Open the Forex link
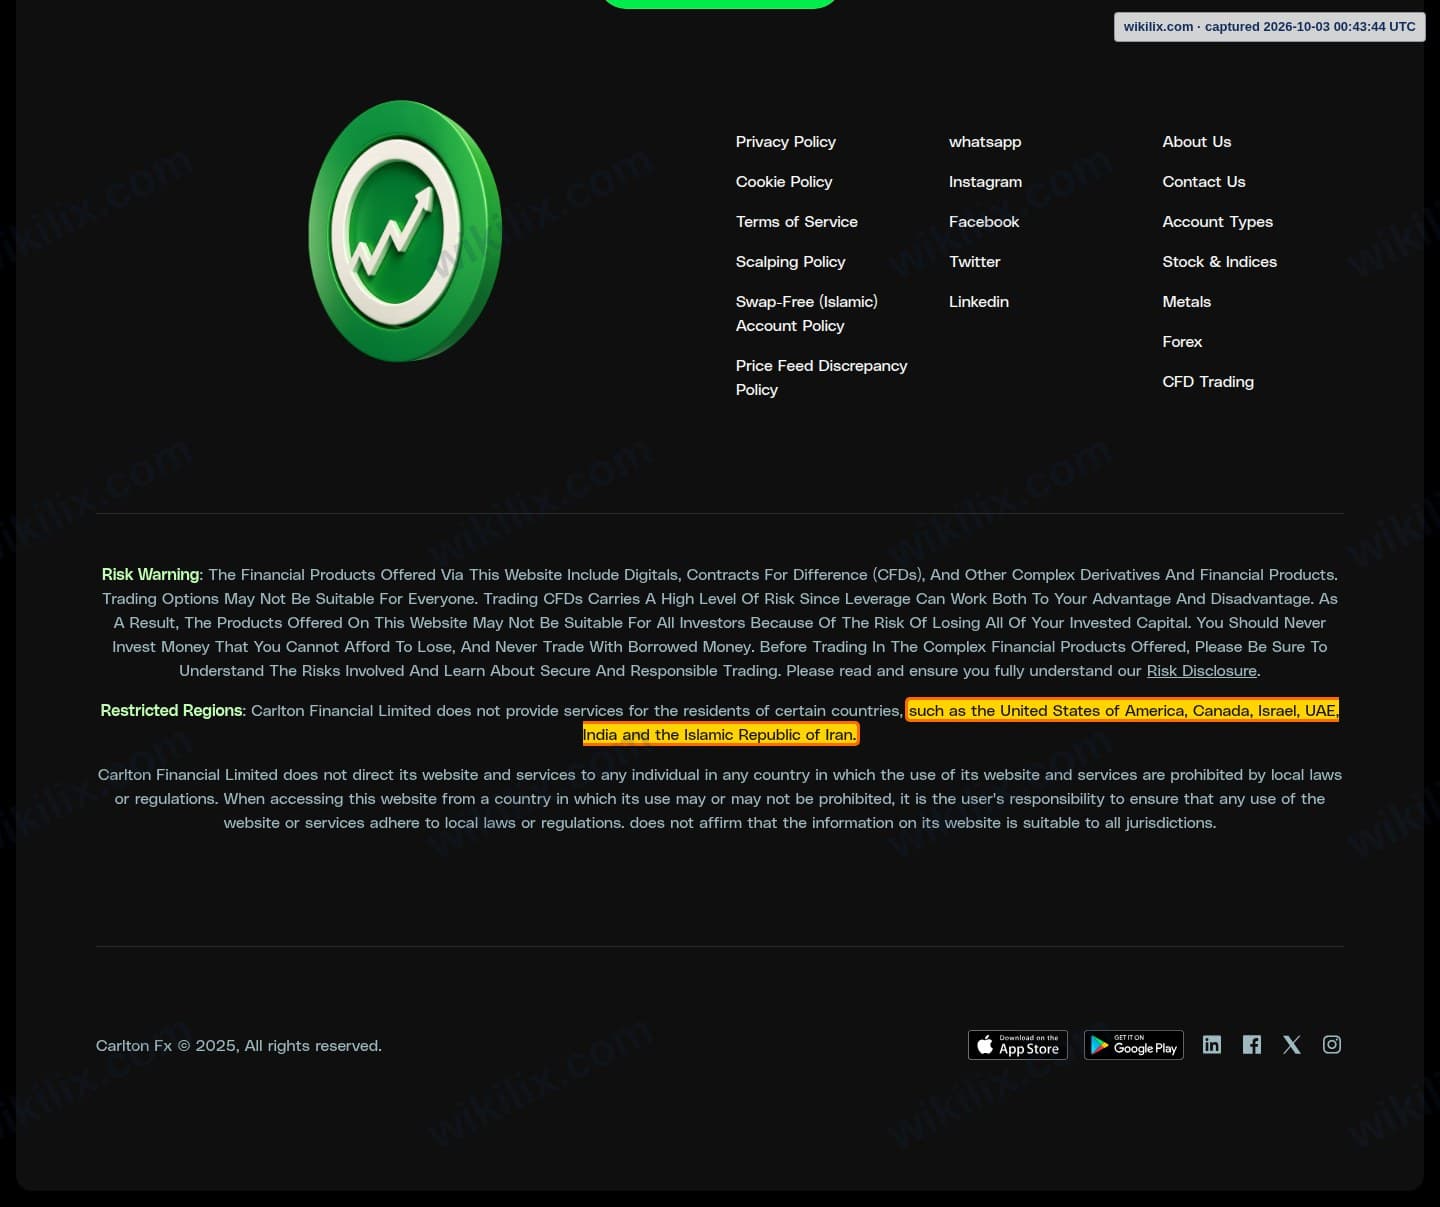 coord(1182,342)
